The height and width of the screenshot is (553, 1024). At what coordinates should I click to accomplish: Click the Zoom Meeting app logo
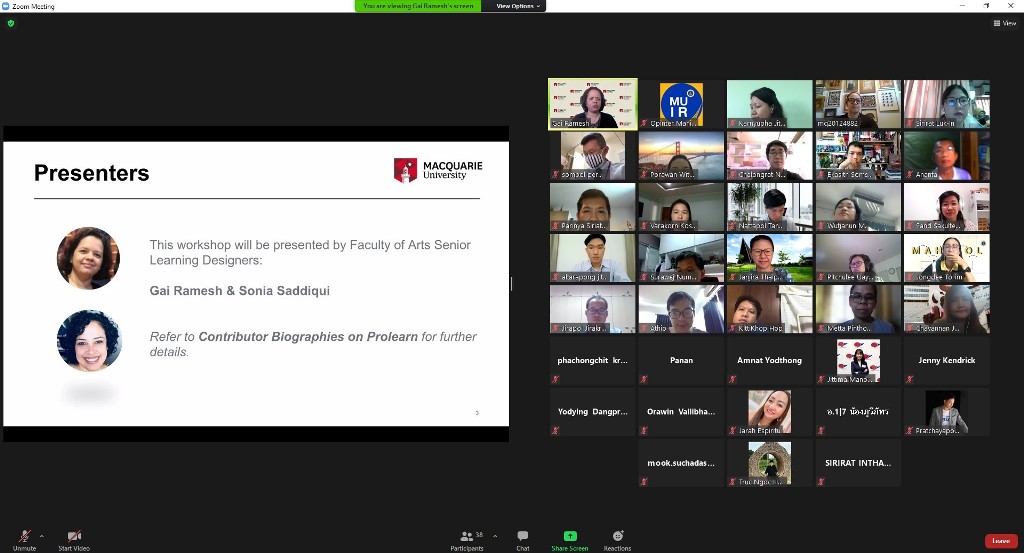[6, 6]
